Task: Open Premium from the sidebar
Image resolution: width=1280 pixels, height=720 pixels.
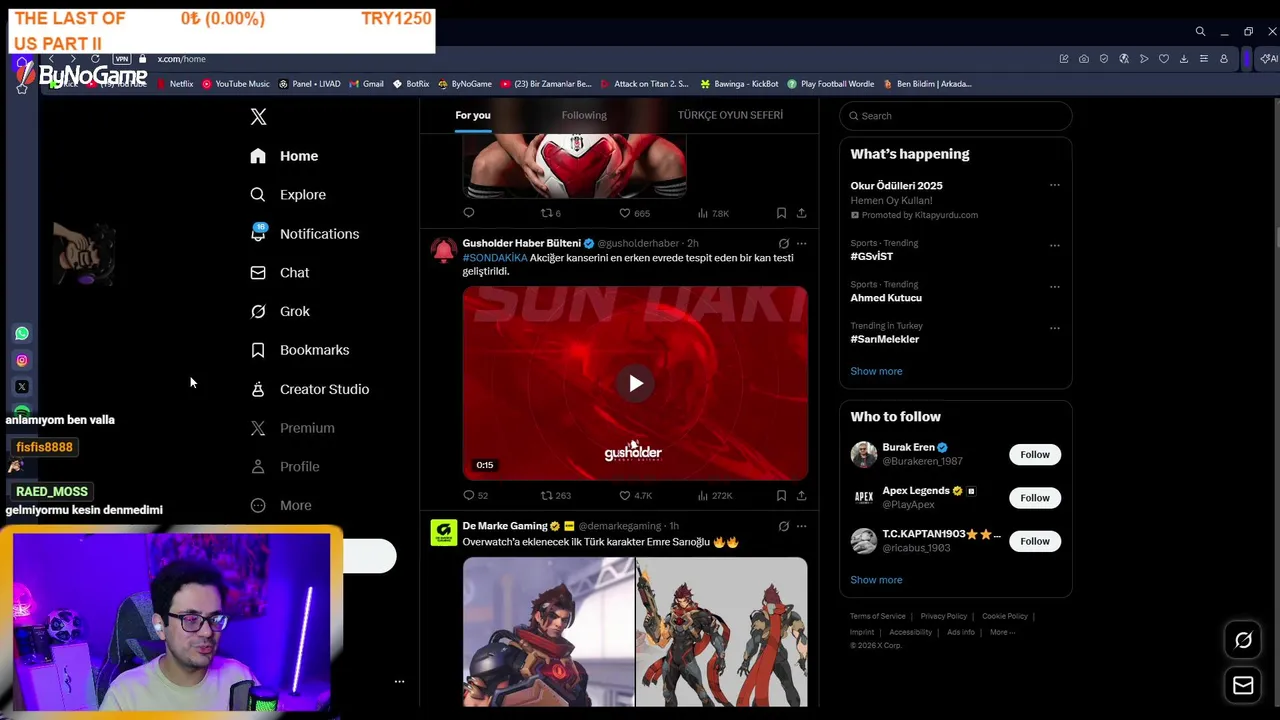Action: coord(292,428)
